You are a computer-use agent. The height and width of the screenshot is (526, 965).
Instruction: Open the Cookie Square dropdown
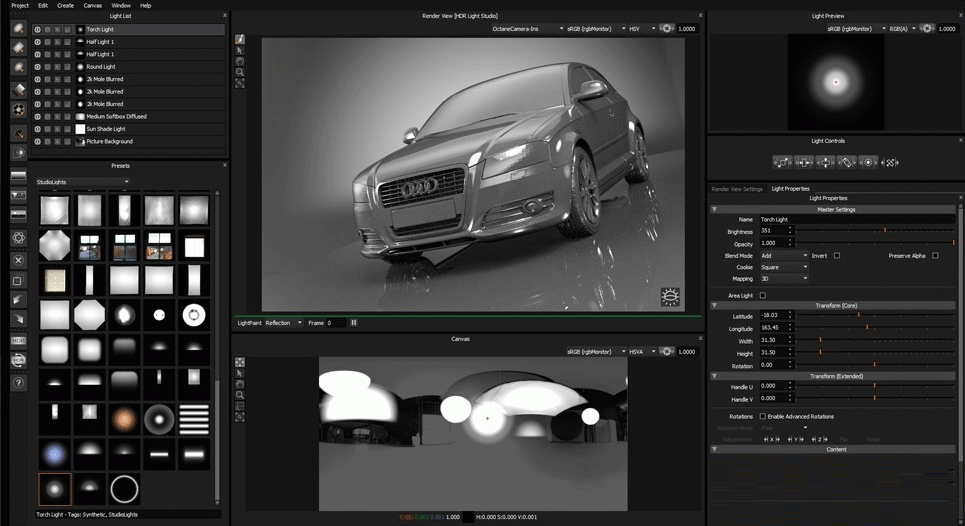(x=783, y=267)
